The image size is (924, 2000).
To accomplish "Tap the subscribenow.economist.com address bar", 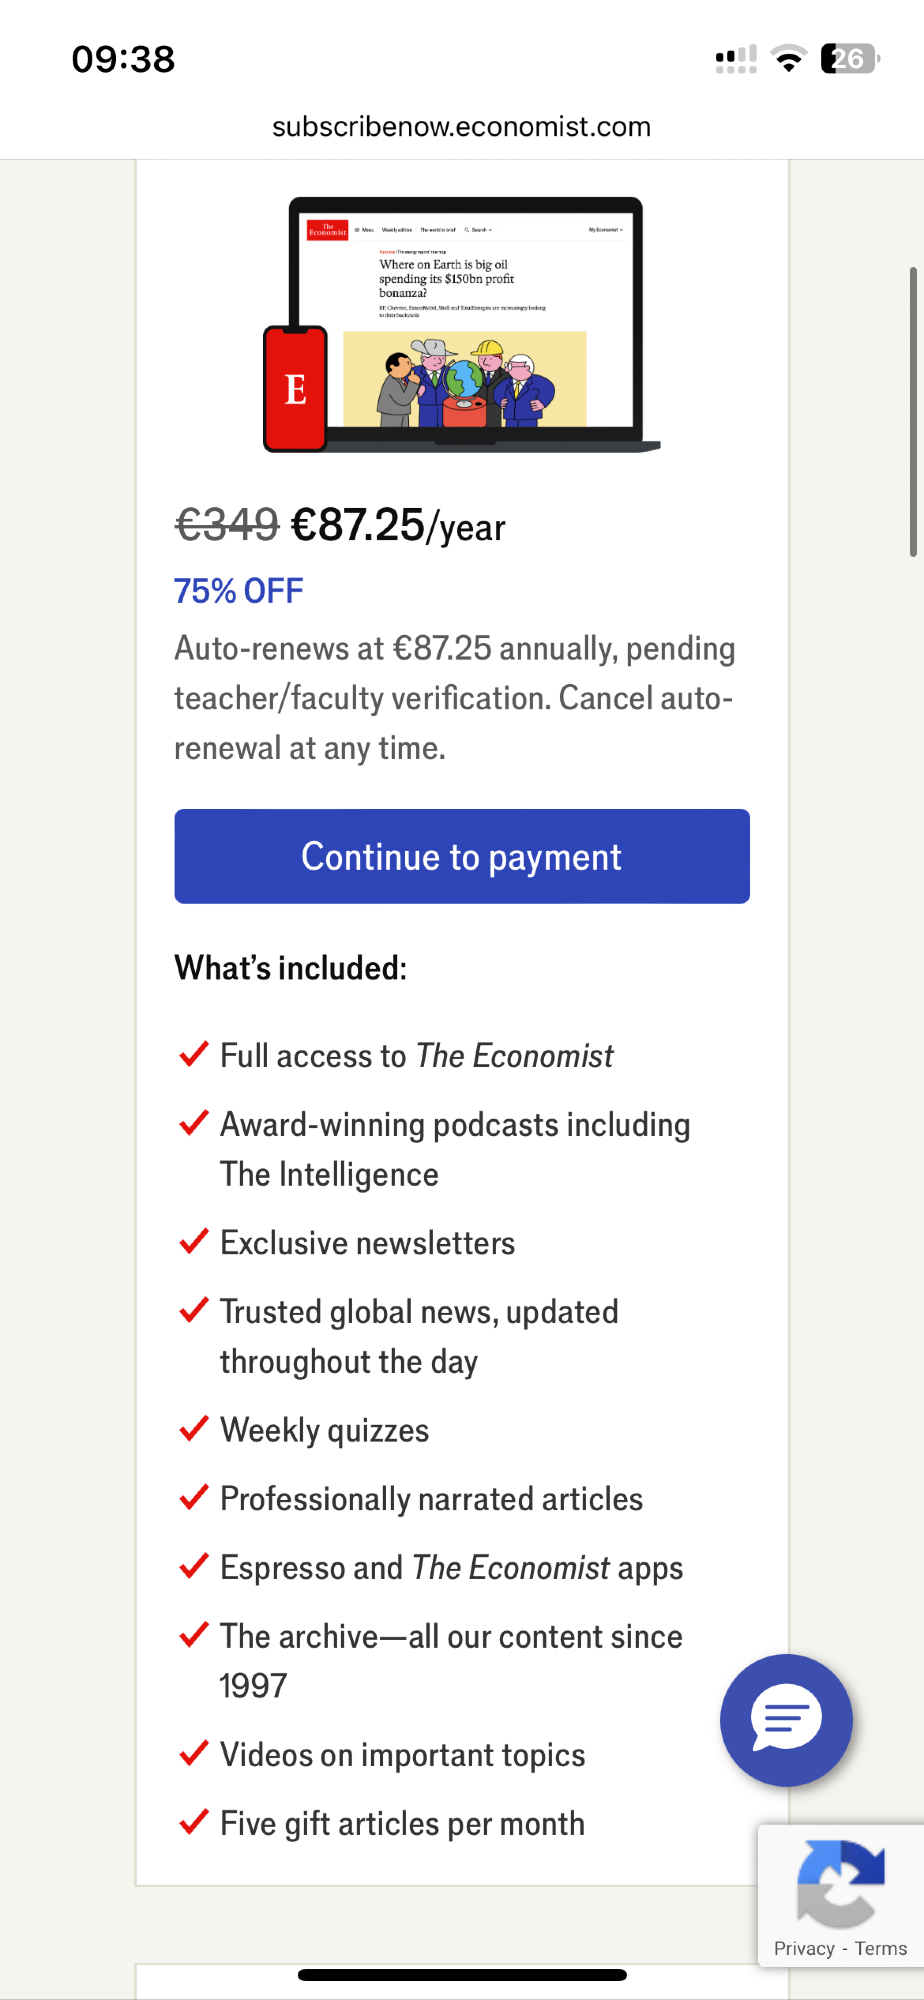I will (x=461, y=127).
